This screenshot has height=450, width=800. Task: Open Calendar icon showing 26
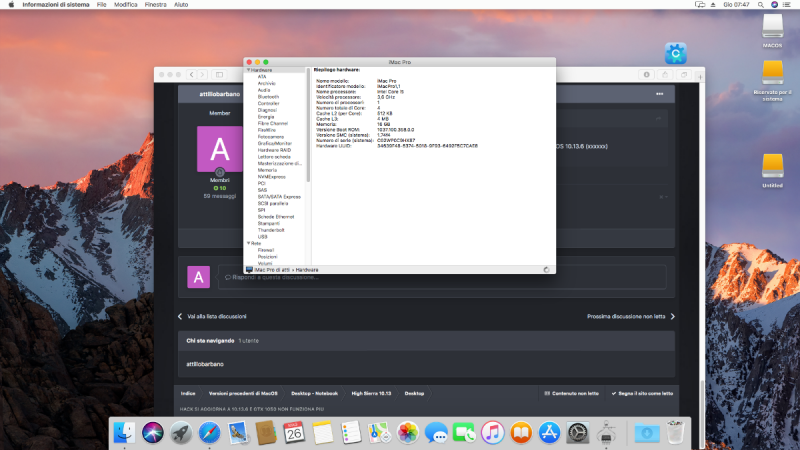tap(294, 433)
